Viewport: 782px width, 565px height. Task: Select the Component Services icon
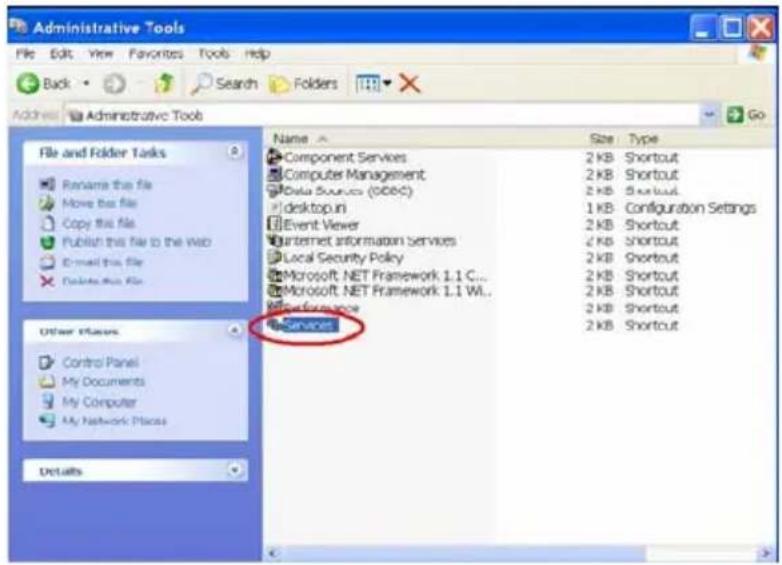275,157
